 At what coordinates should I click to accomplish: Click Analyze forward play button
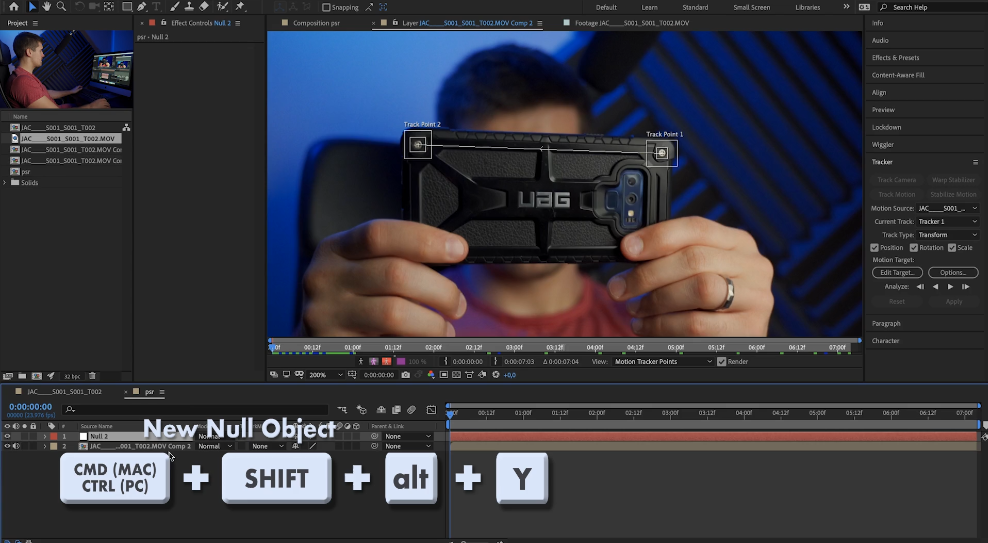(x=951, y=287)
